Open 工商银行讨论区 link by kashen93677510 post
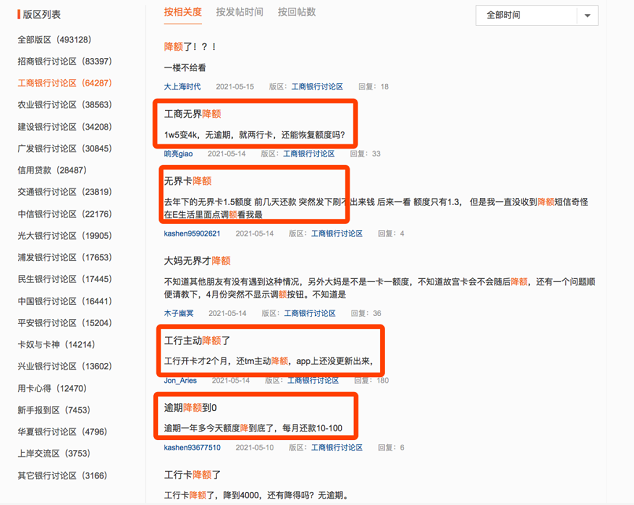 click(x=337, y=448)
